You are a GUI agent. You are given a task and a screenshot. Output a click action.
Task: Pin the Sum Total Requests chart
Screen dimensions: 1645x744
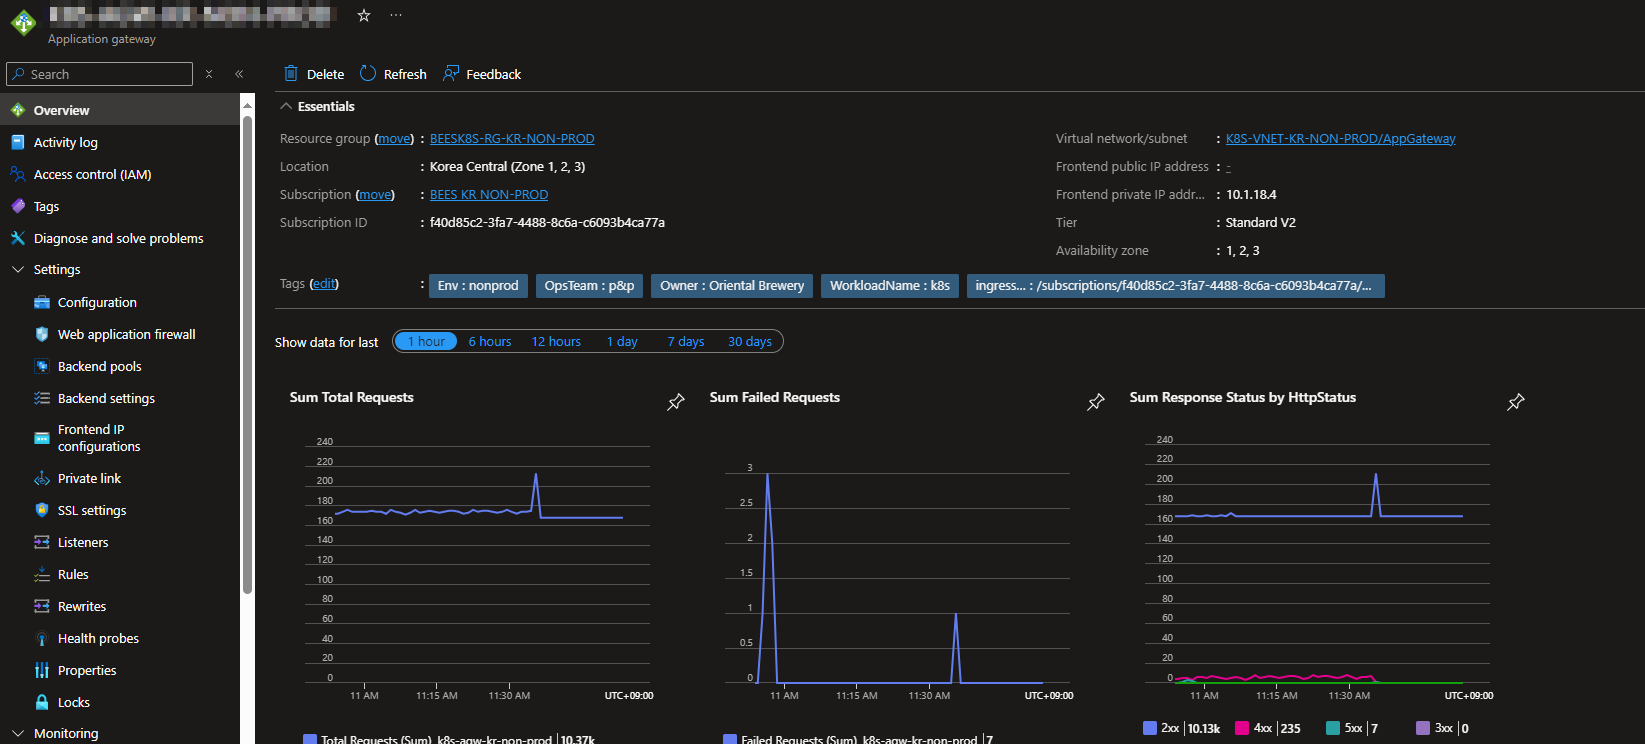click(x=676, y=401)
